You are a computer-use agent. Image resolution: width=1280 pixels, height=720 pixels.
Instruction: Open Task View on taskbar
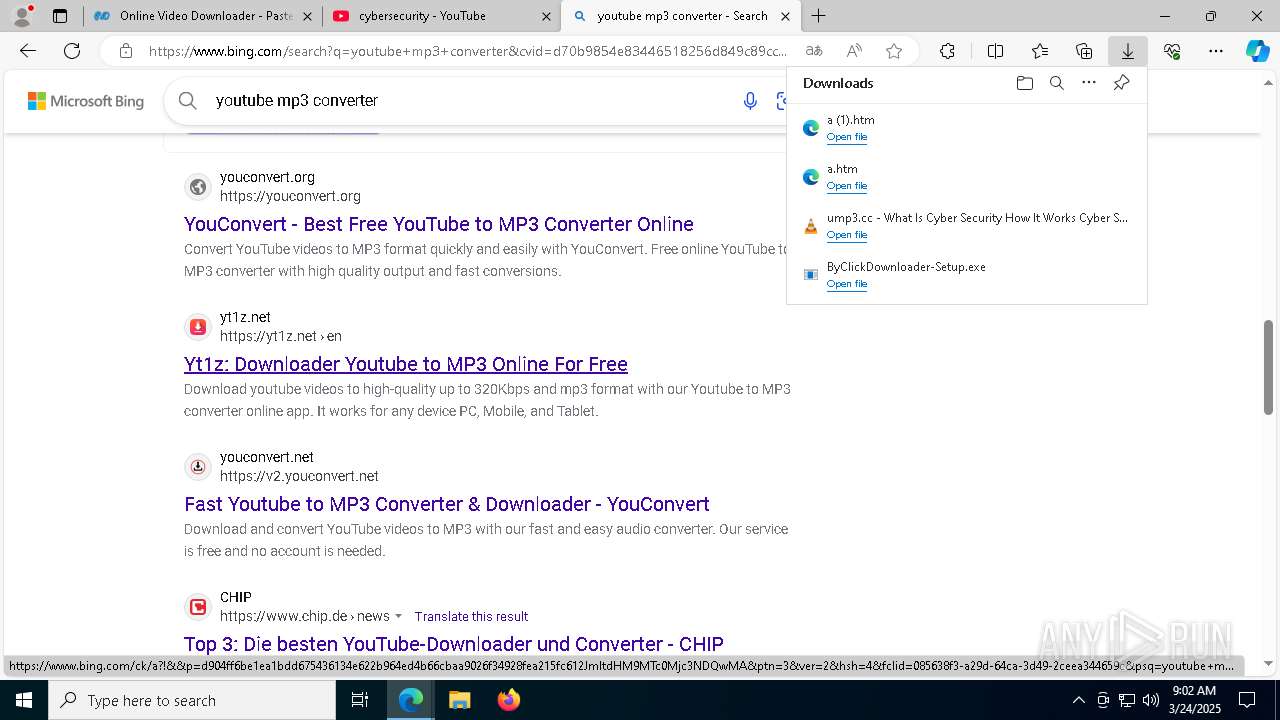[360, 700]
